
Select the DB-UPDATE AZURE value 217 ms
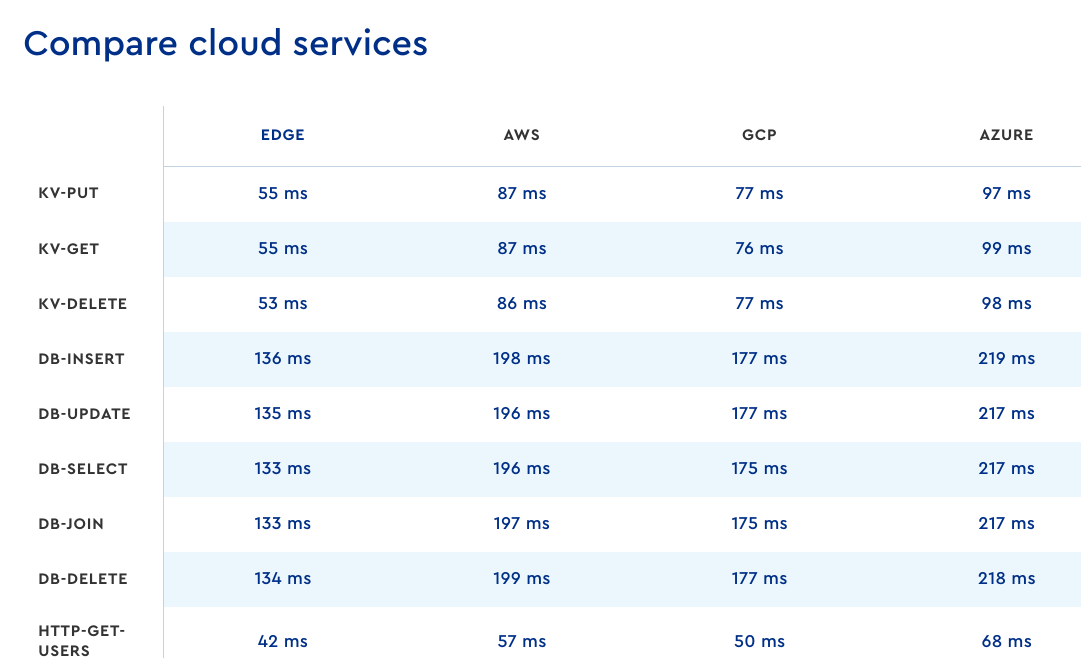tap(1007, 414)
